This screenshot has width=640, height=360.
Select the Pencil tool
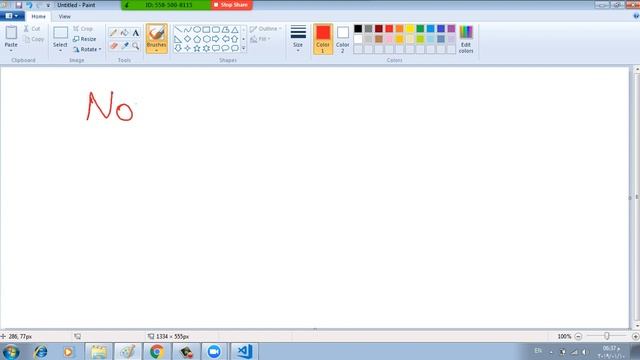point(113,33)
